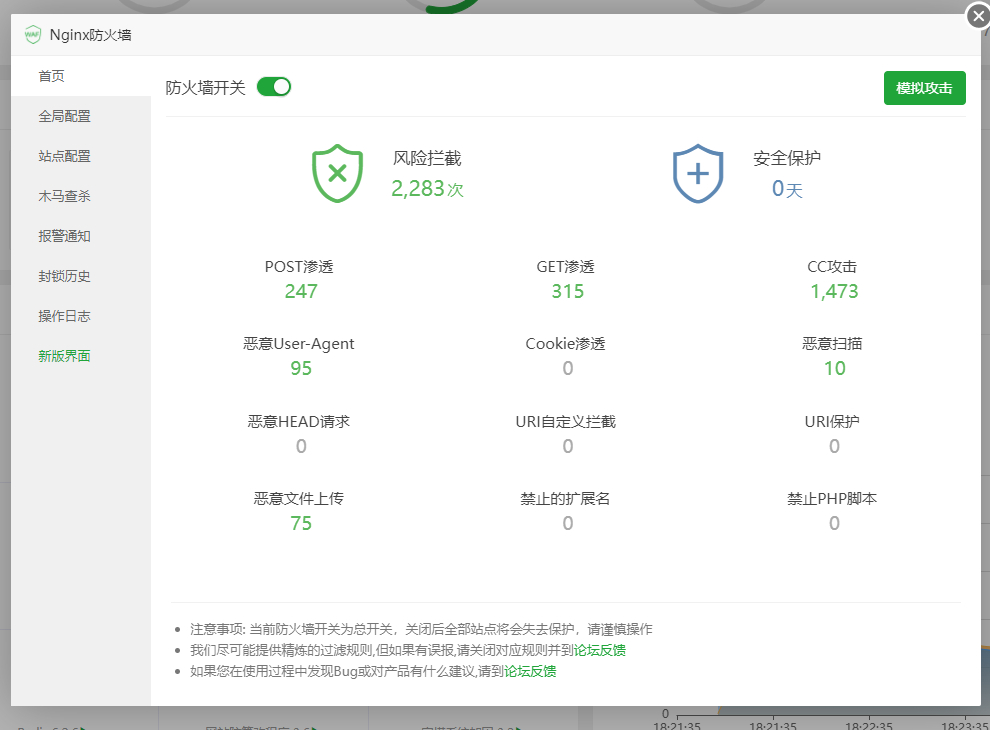Go to 站点配置 in sidebar

tap(65, 156)
